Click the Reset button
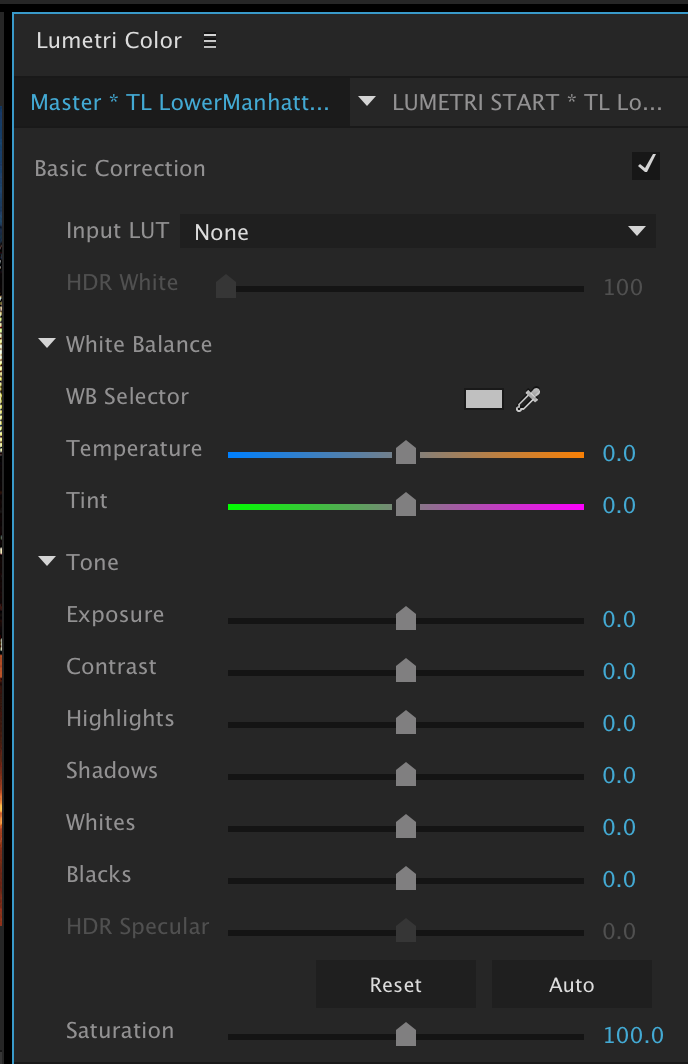The image size is (688, 1064). point(396,984)
